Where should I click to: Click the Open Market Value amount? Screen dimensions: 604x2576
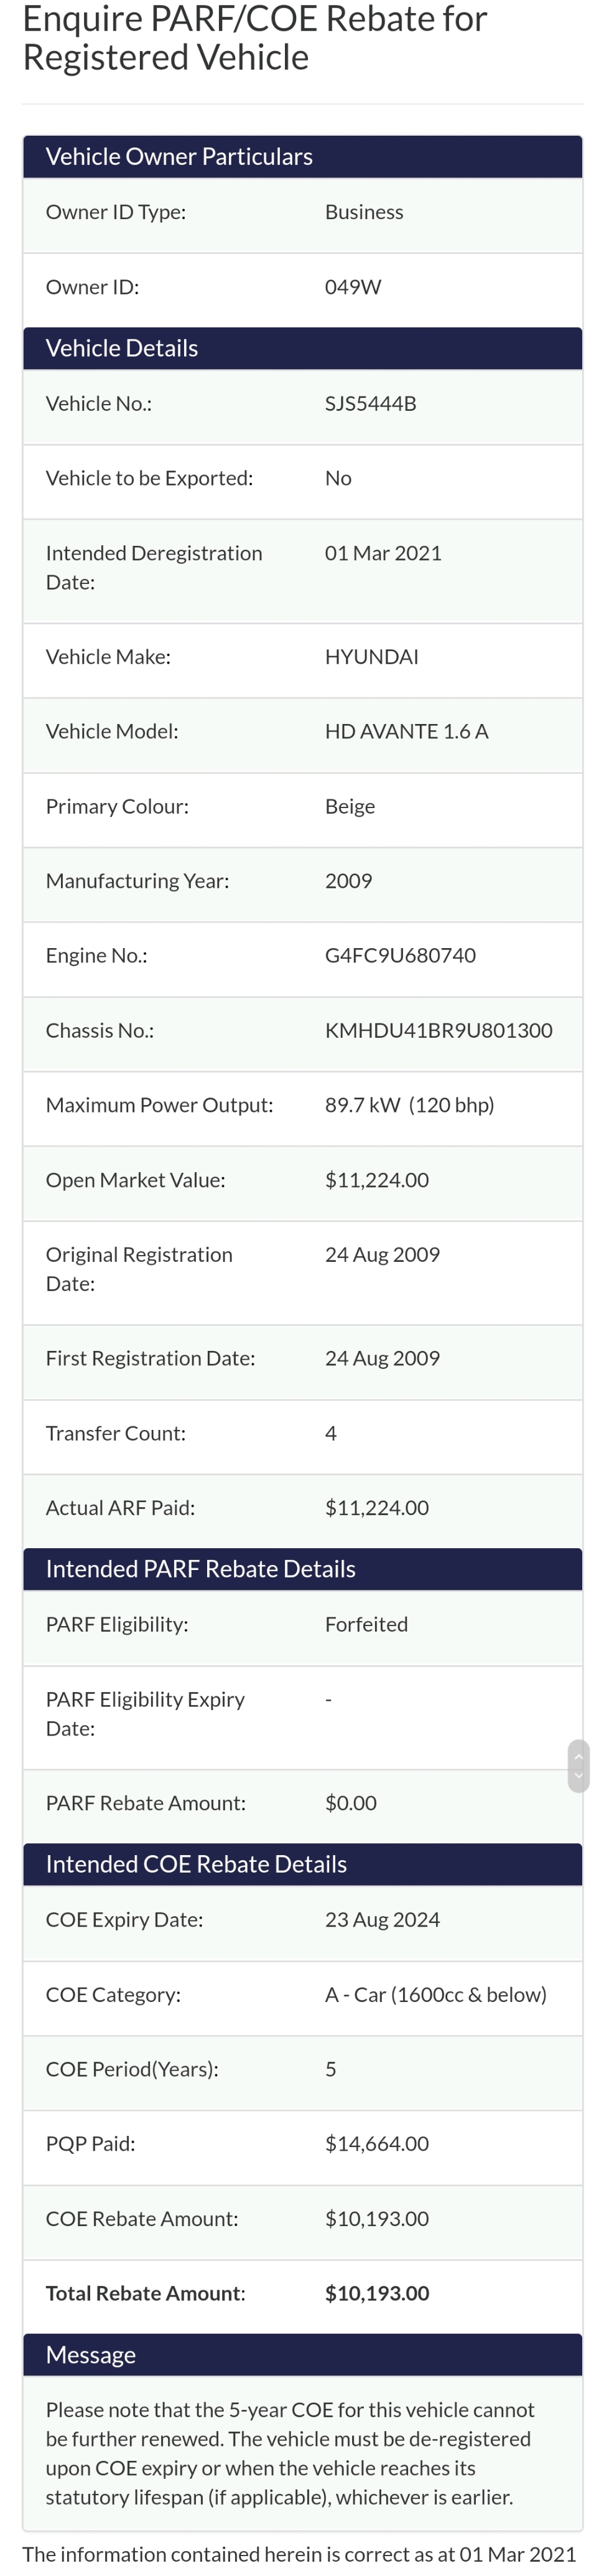pyautogui.click(x=377, y=1180)
